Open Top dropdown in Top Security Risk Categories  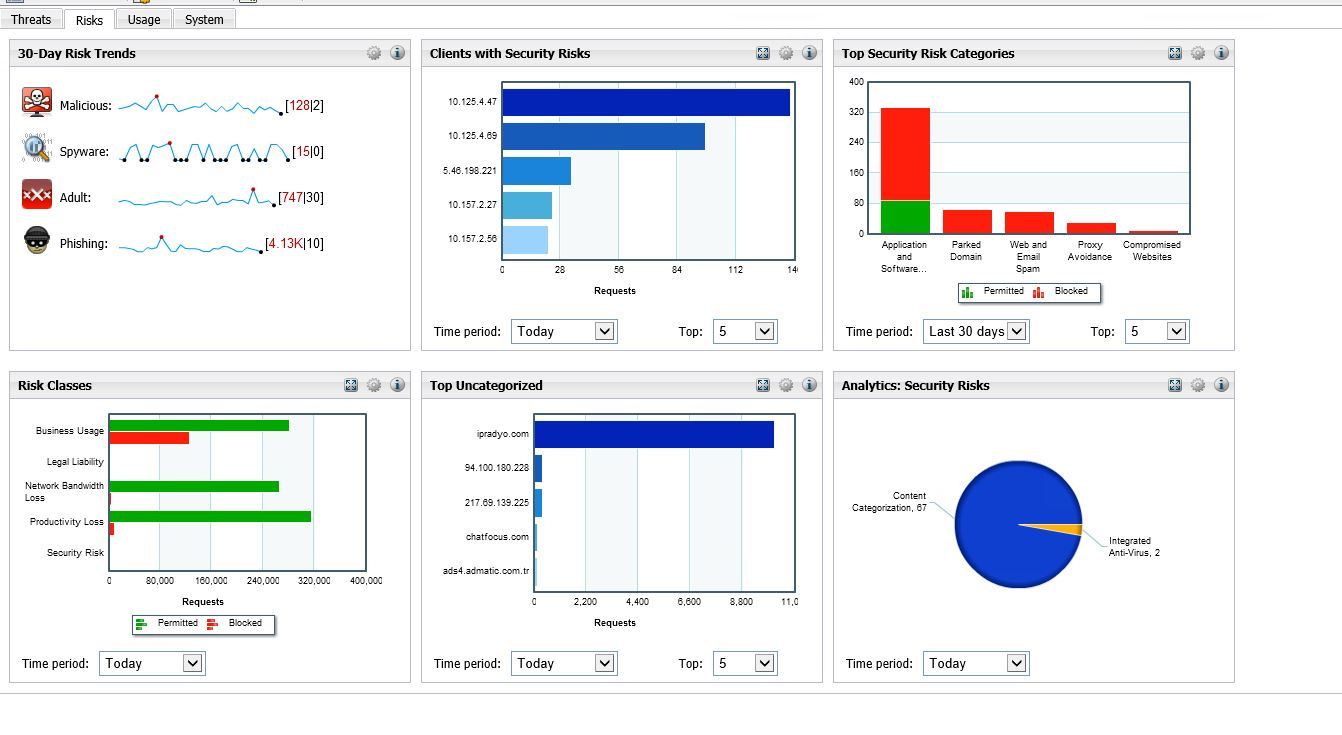(x=1157, y=331)
